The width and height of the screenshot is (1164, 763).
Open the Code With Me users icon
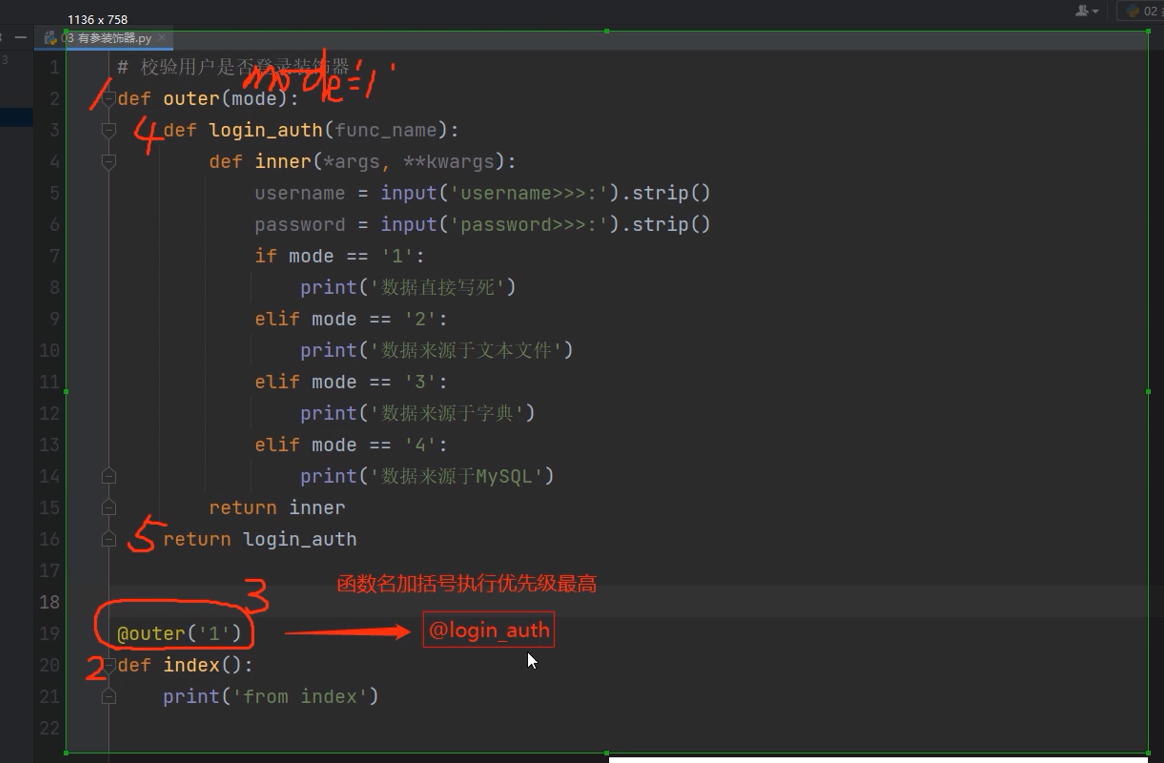pyautogui.click(x=1087, y=10)
